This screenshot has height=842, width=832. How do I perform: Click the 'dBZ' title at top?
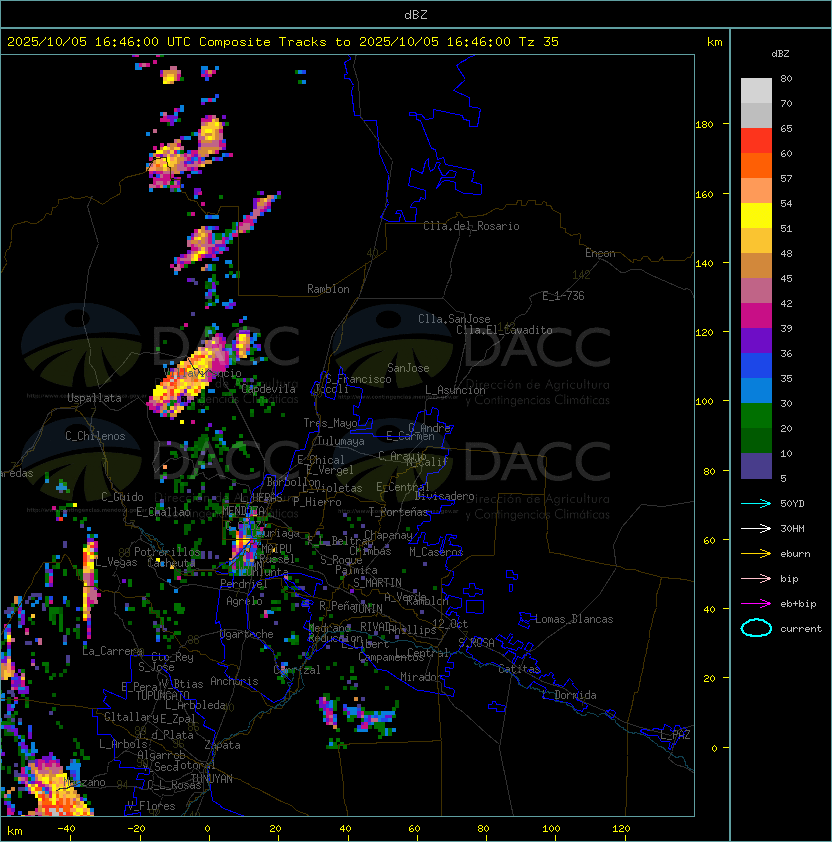tap(416, 14)
